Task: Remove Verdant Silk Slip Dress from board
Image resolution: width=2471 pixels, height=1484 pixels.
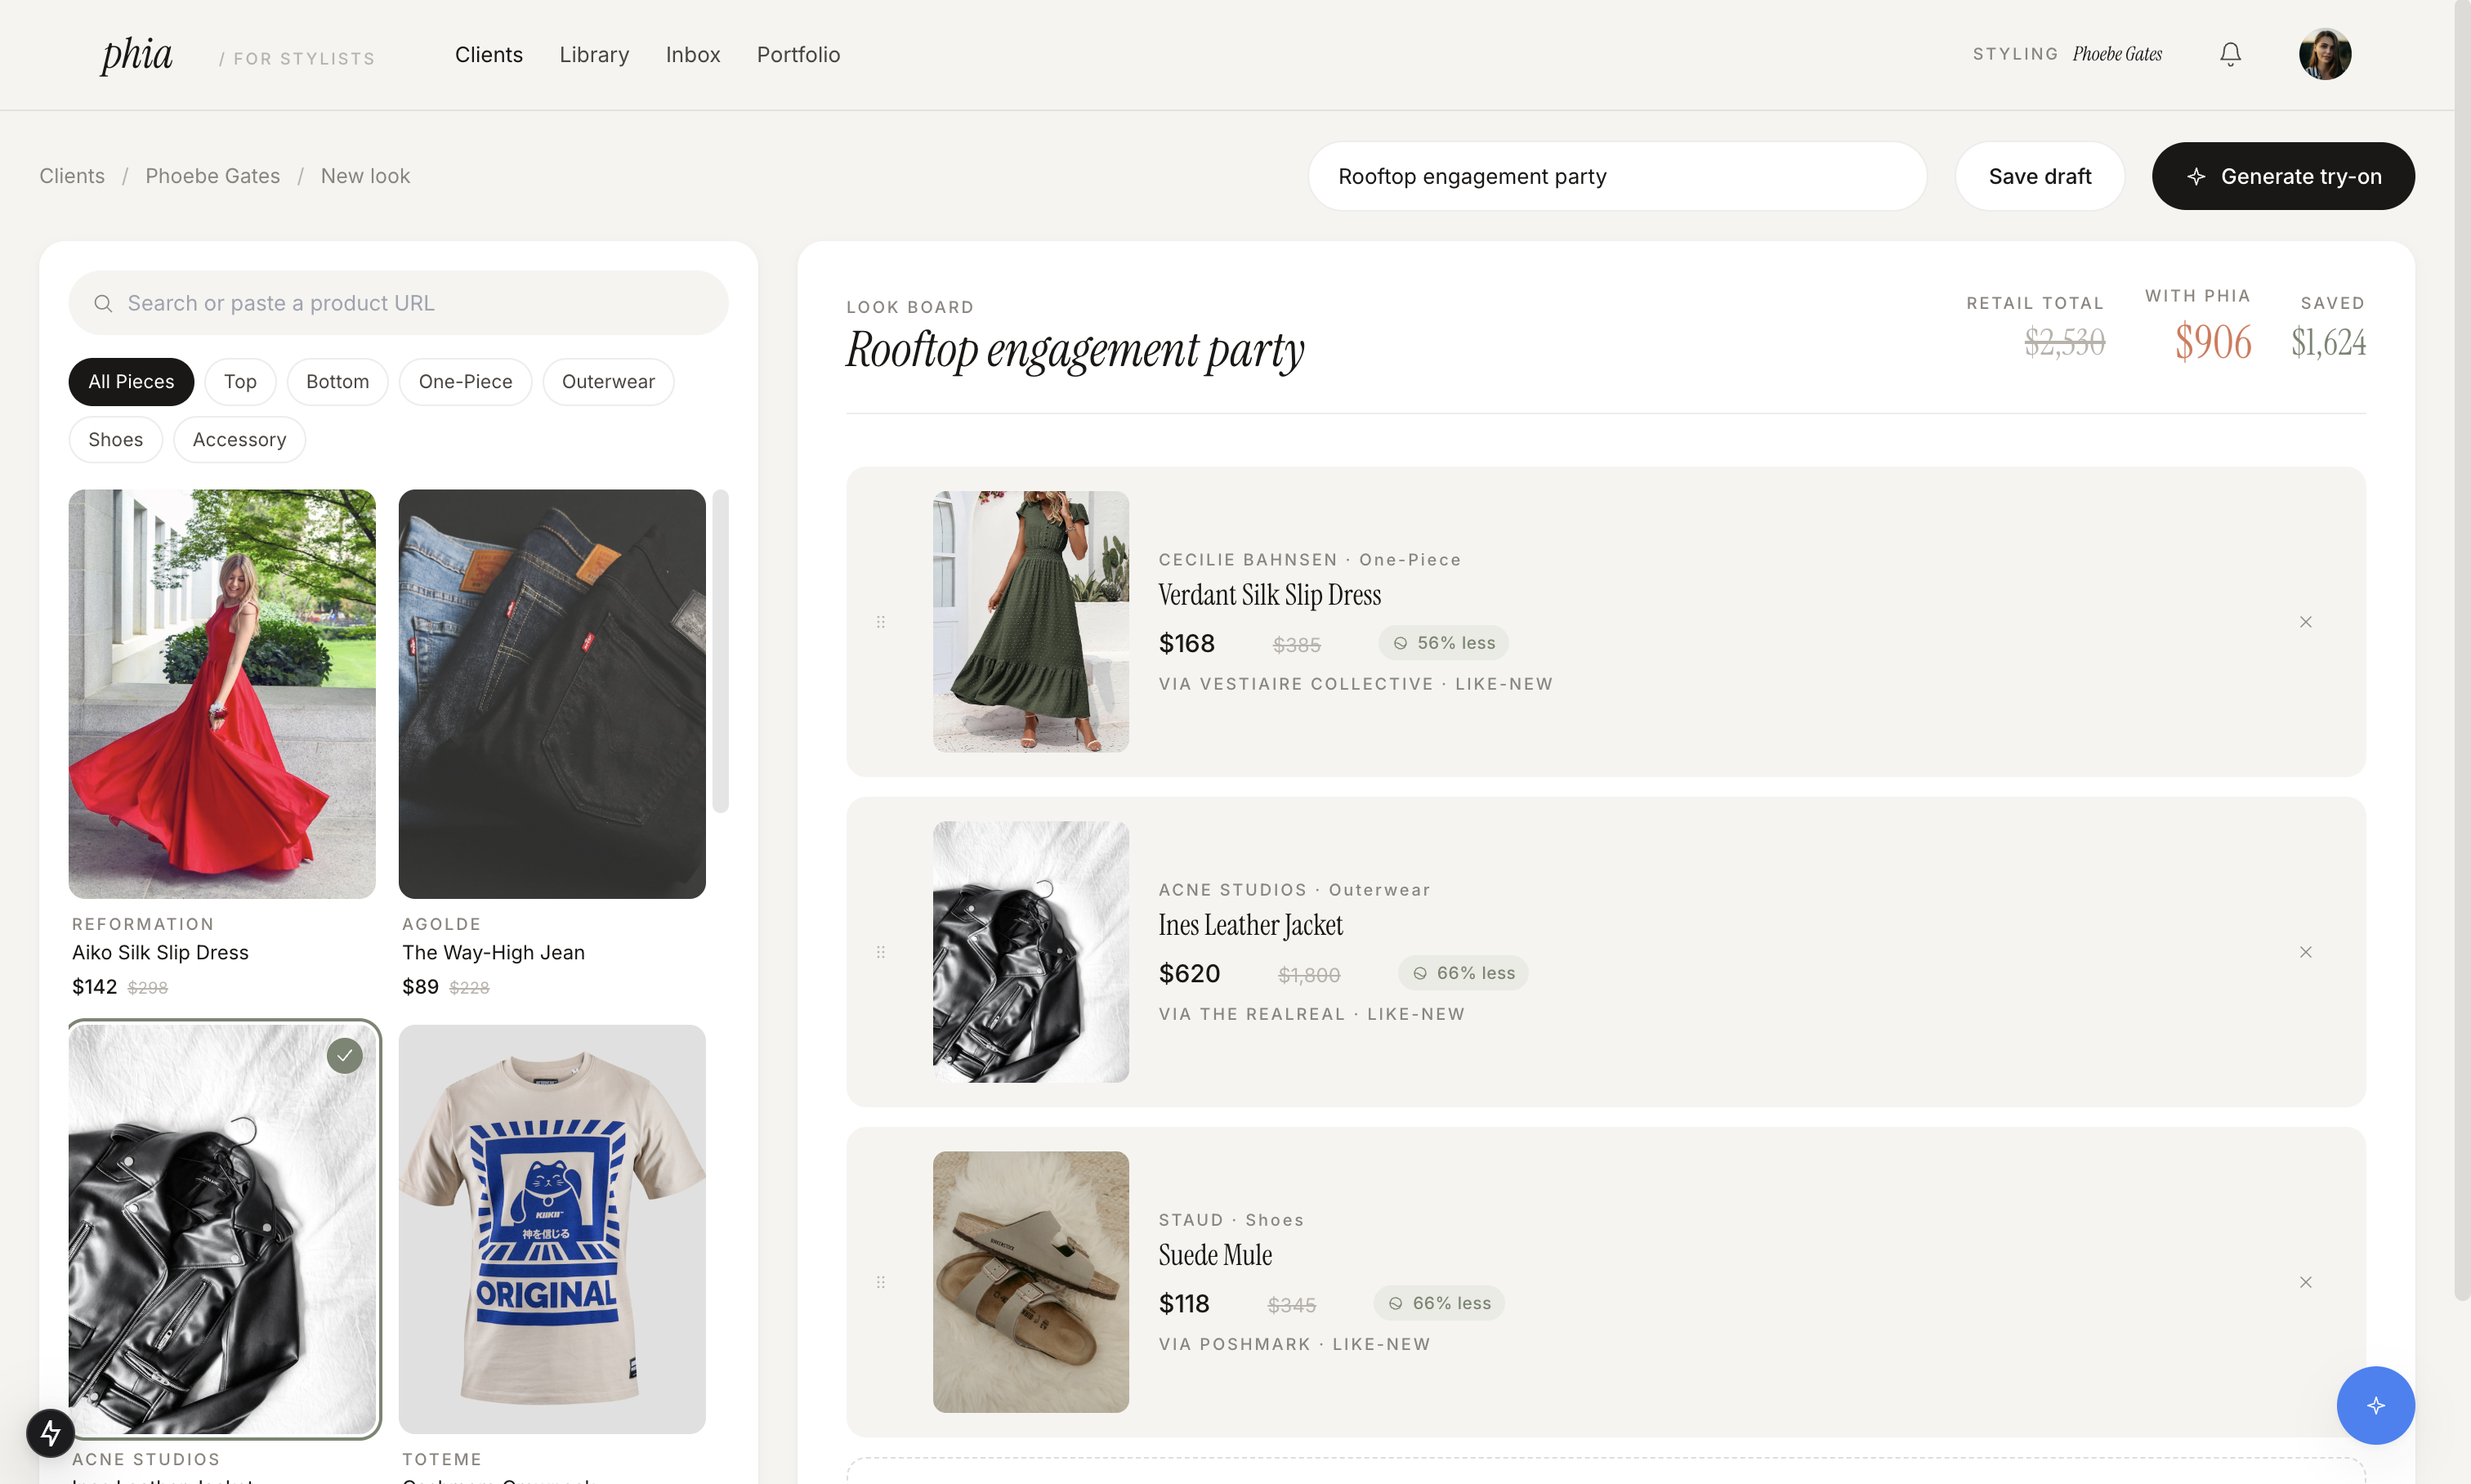Action: 2305,622
